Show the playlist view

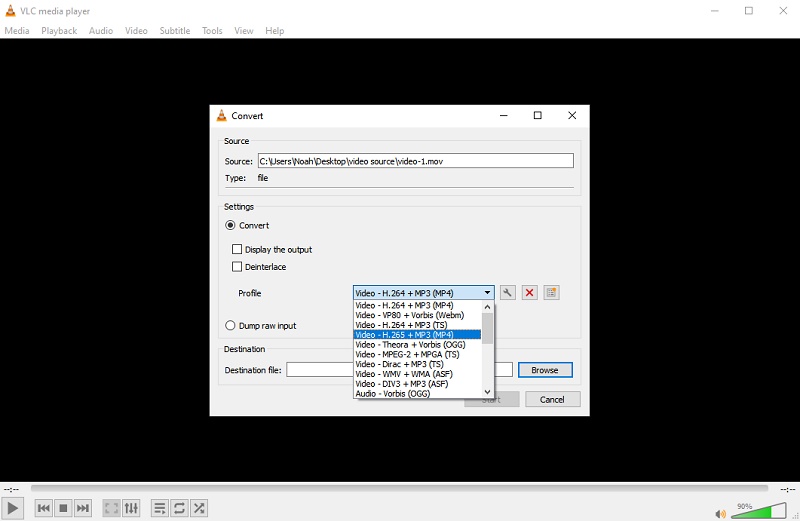point(160,508)
